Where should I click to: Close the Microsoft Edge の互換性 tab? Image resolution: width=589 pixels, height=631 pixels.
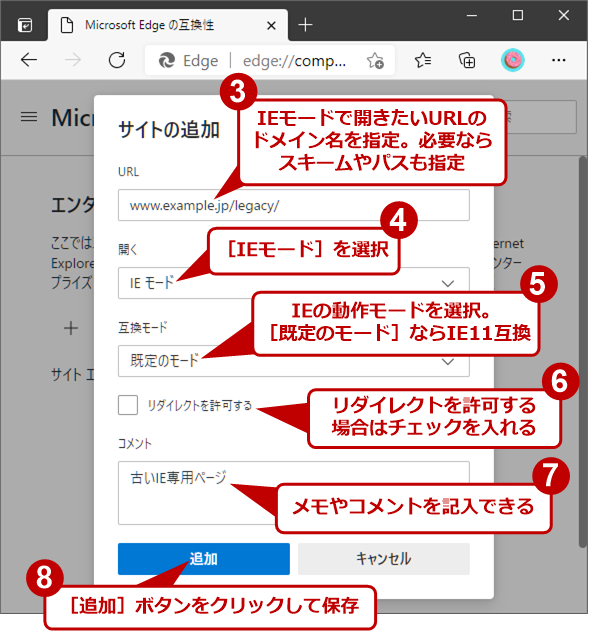coord(272,25)
